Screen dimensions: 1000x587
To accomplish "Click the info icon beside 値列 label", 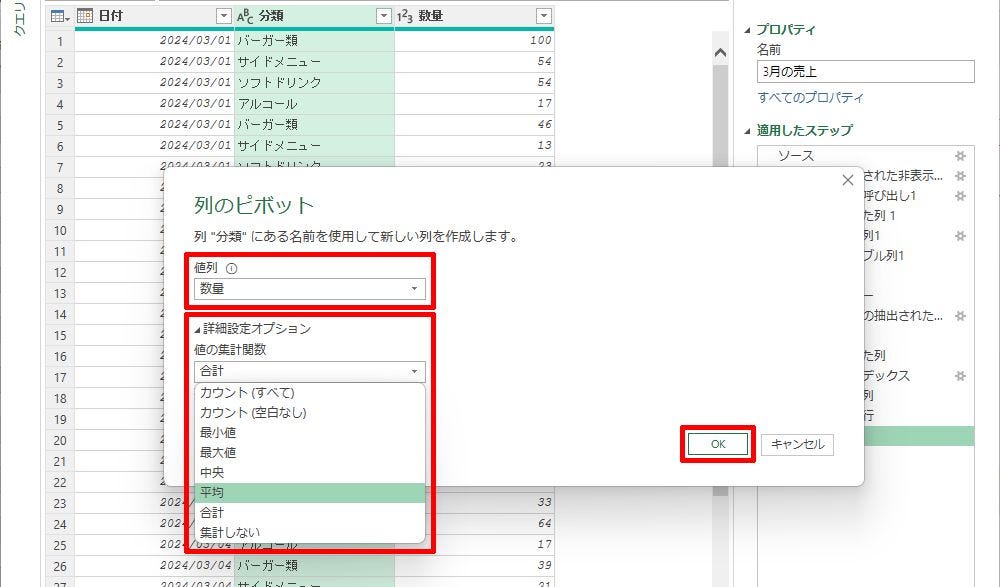I will coord(232,268).
